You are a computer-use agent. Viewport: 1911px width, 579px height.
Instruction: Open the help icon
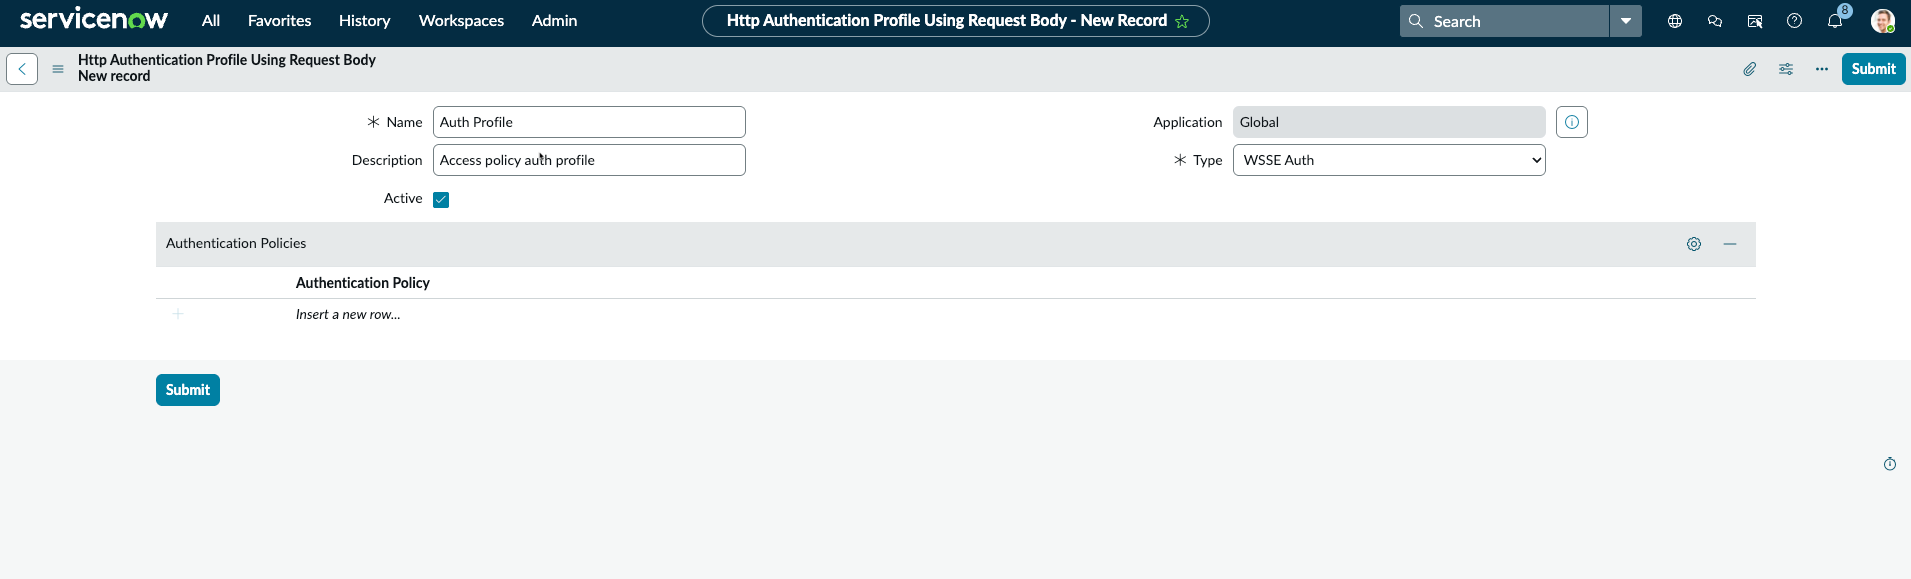click(x=1795, y=21)
